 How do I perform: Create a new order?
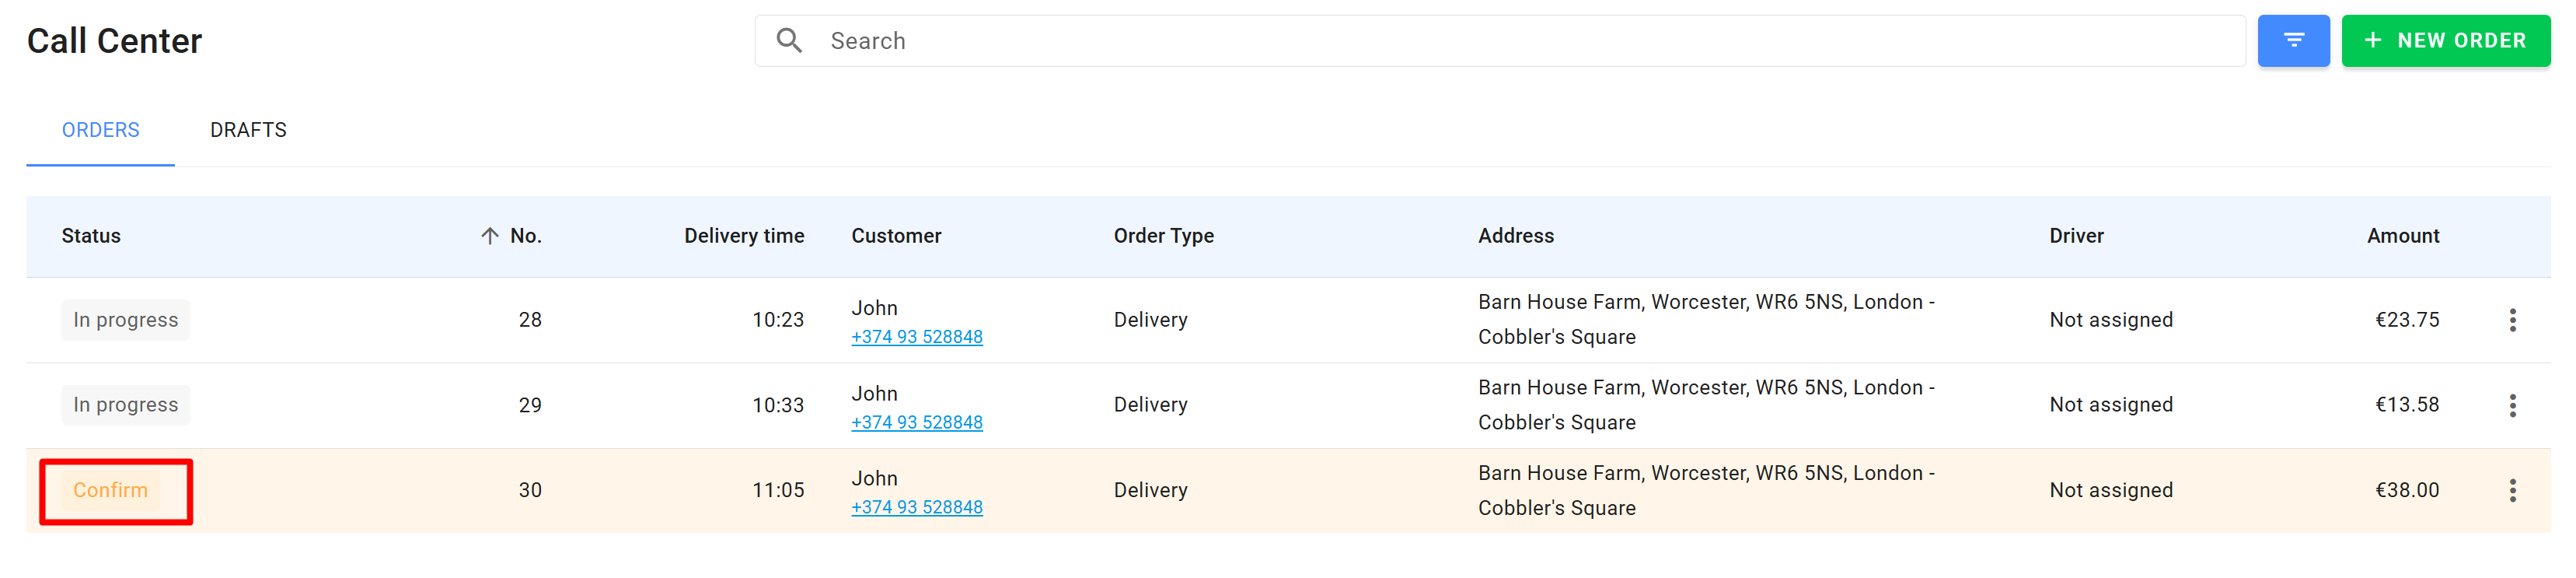[2445, 41]
